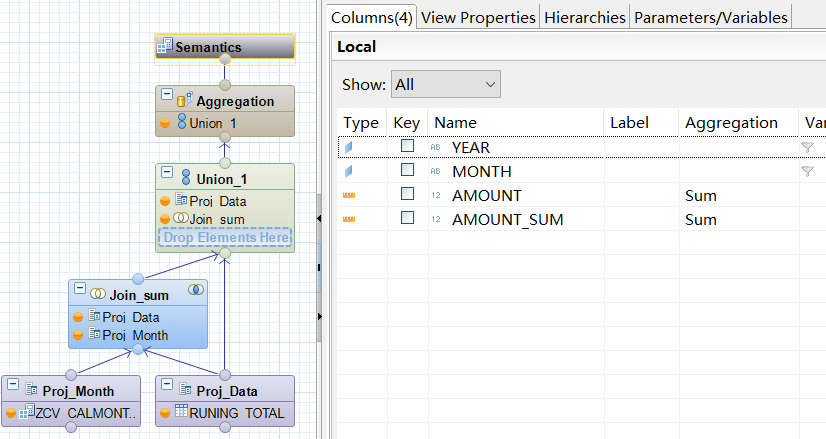The image size is (826, 439).
Task: Check the Key checkbox for MONTH
Action: tap(407, 171)
